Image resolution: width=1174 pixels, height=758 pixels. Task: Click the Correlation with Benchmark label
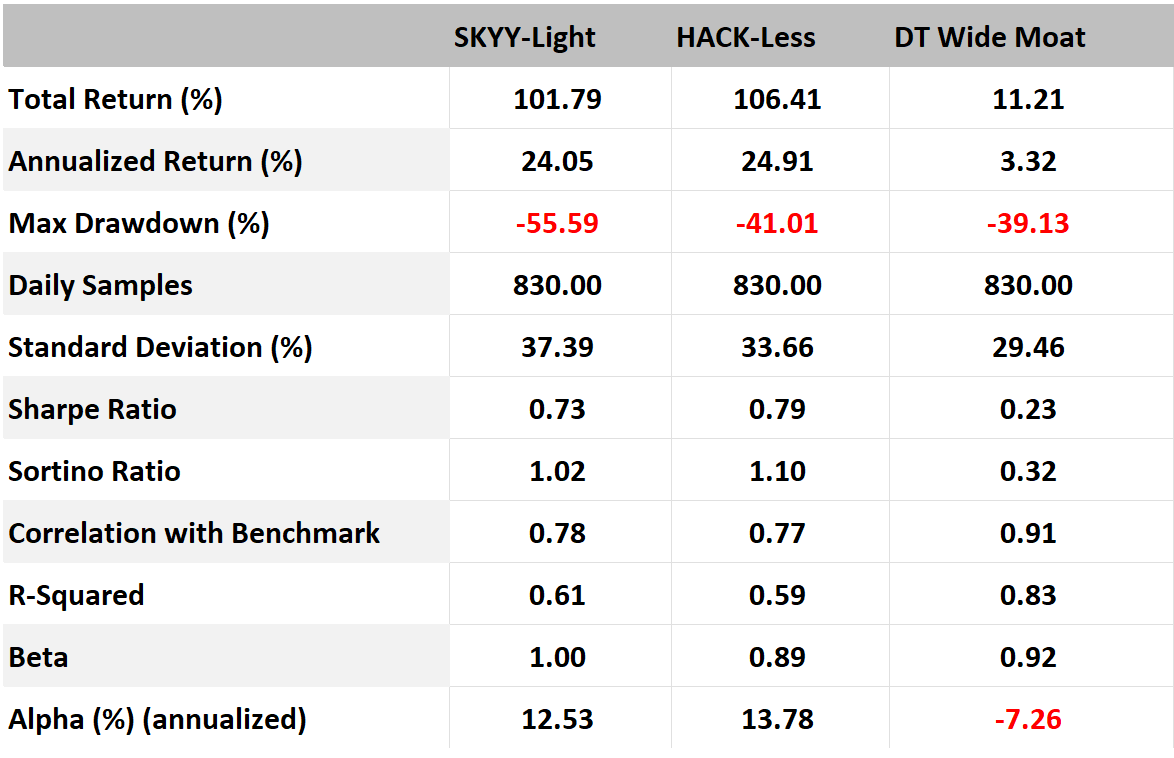pyautogui.click(x=194, y=534)
